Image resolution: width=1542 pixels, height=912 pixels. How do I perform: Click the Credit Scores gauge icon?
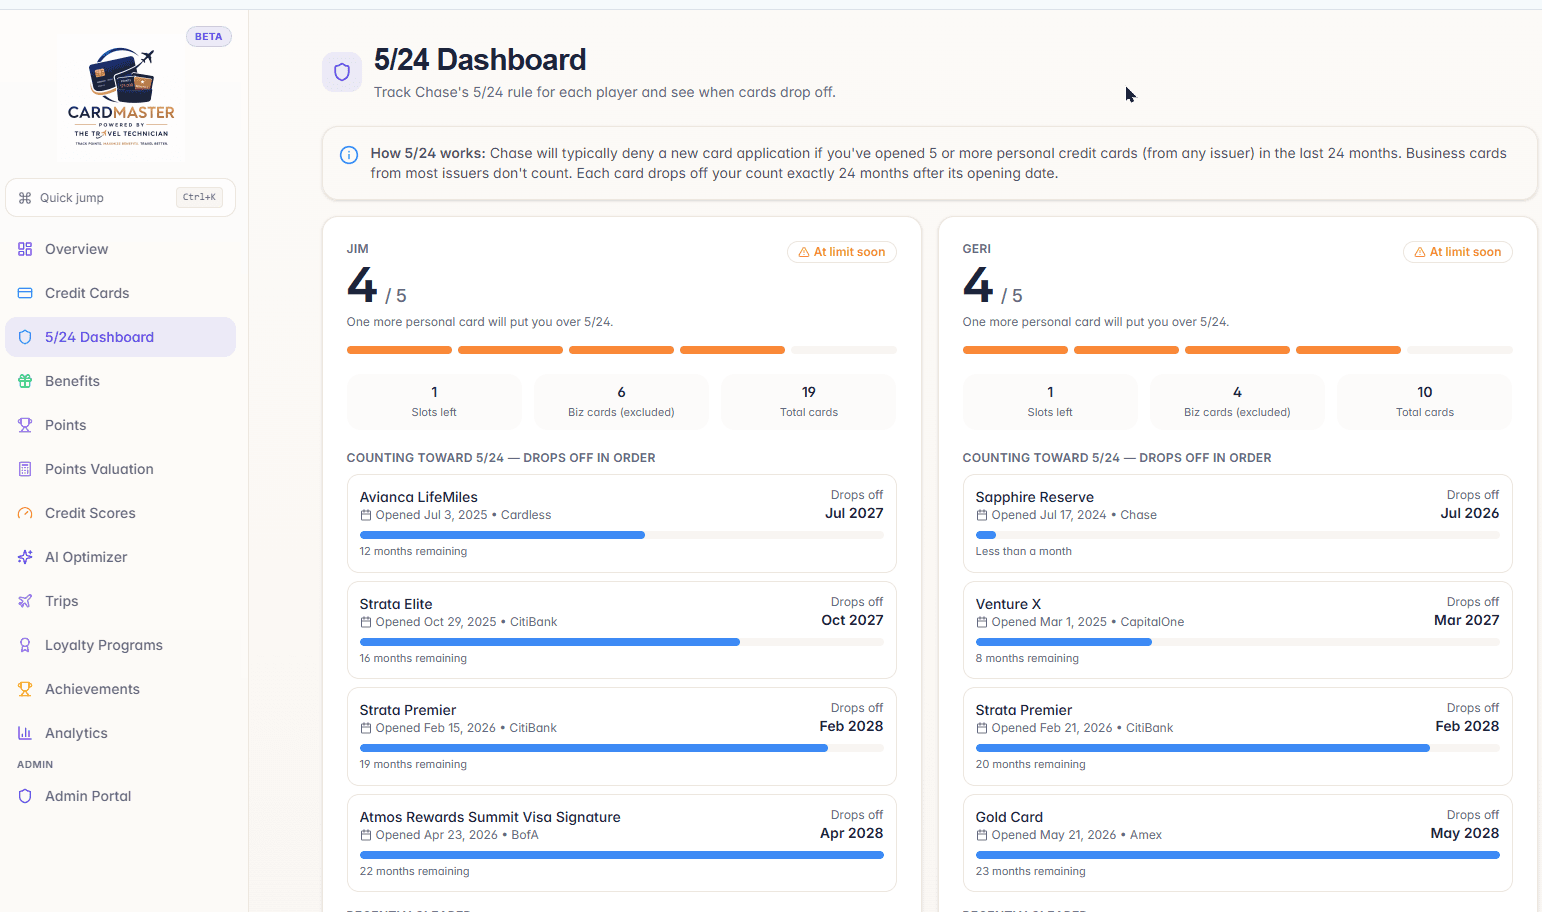[x=25, y=513]
